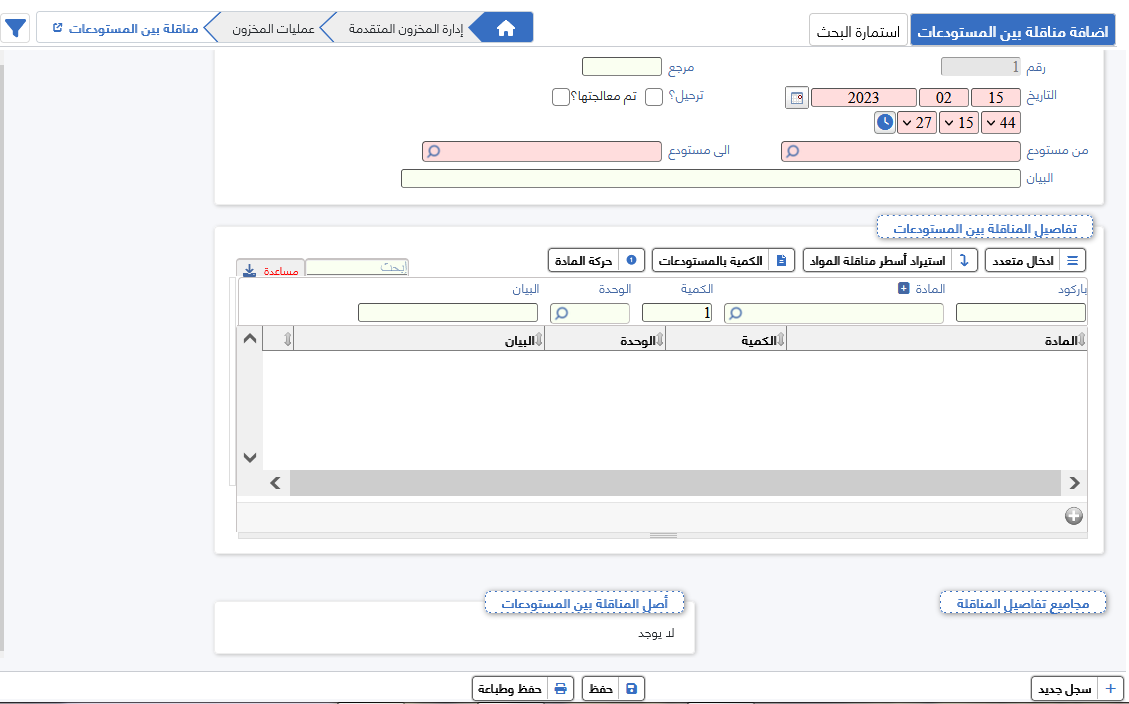Image resolution: width=1129 pixels, height=704 pixels.
Task: Click the search icon in من مستودع field
Action: 792,152
